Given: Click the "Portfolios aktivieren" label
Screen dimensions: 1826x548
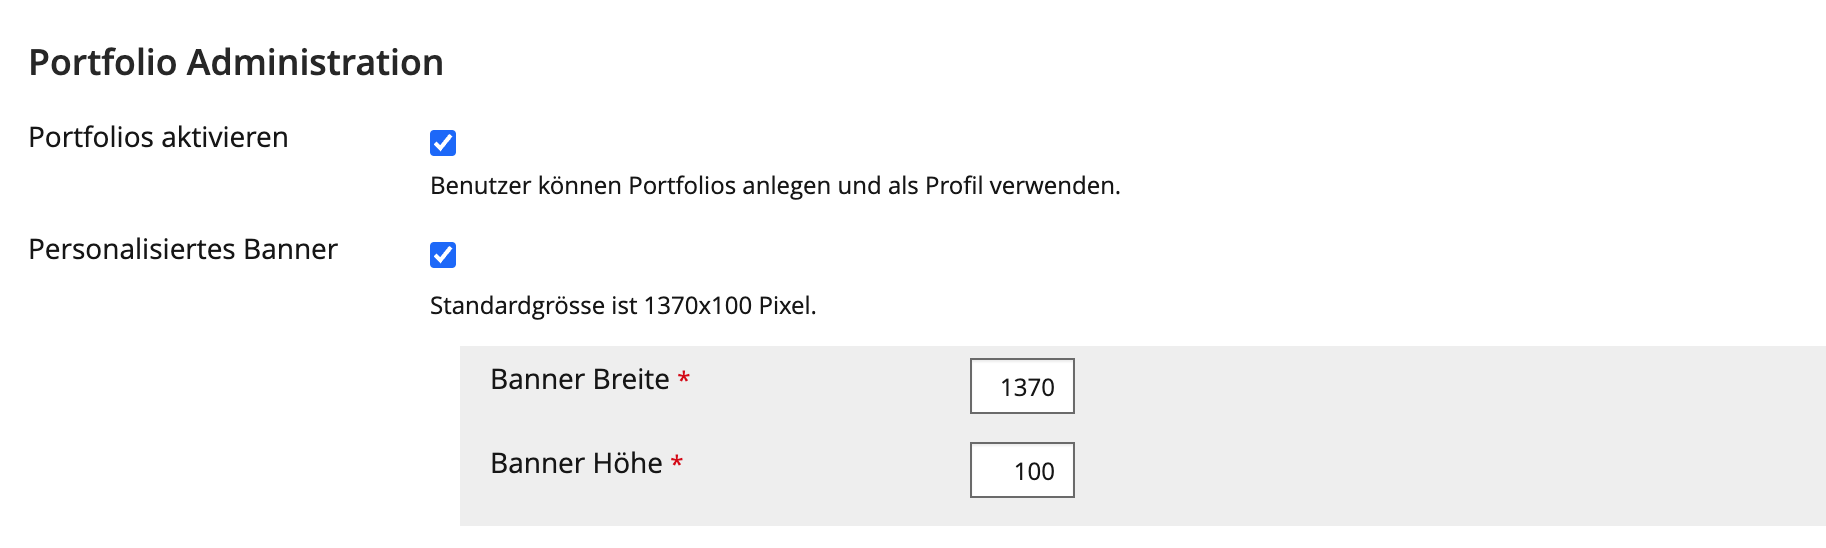Looking at the screenshot, I should (x=158, y=137).
